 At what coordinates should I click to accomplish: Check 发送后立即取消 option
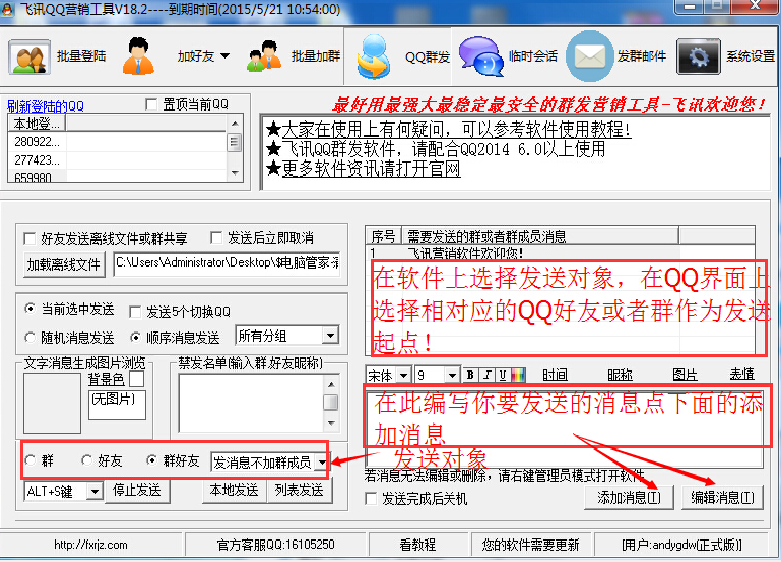pyautogui.click(x=216, y=238)
